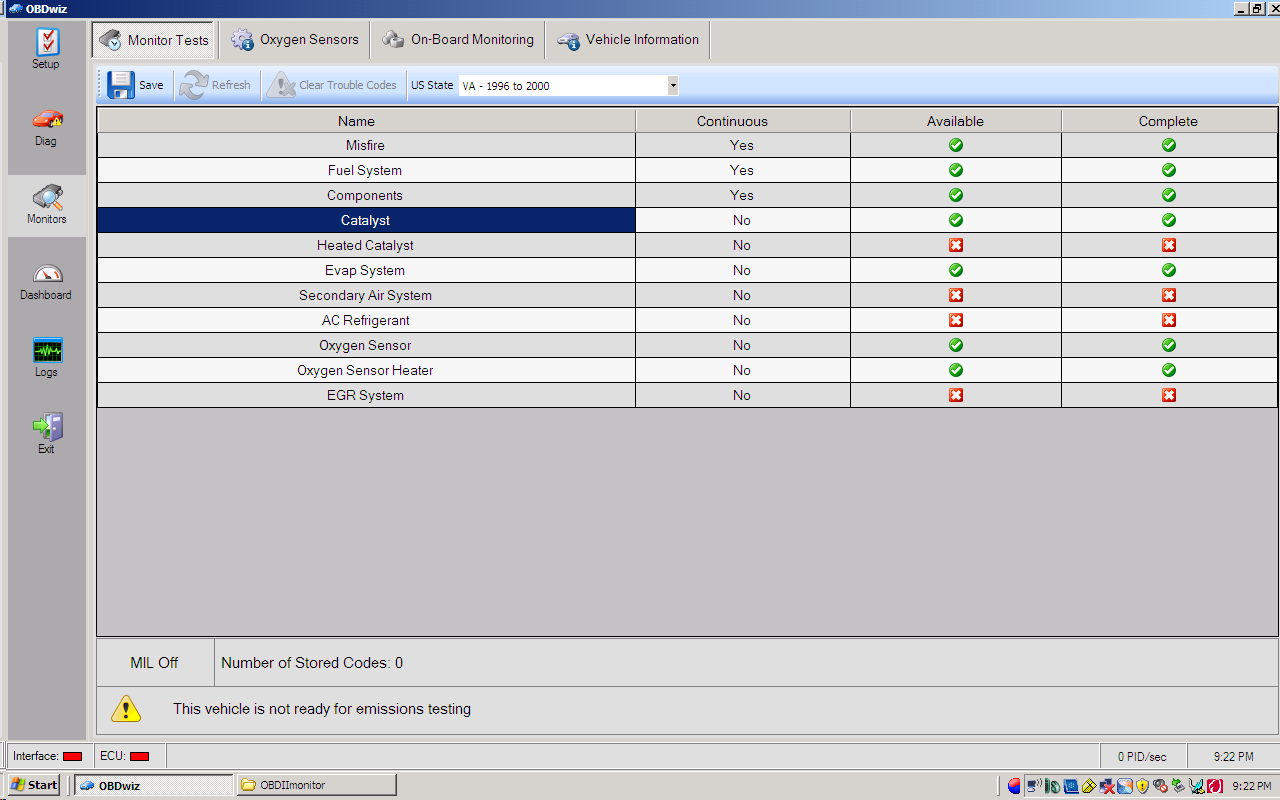Screen dimensions: 1280x800
Task: Click the Complete column header
Action: 1167,121
